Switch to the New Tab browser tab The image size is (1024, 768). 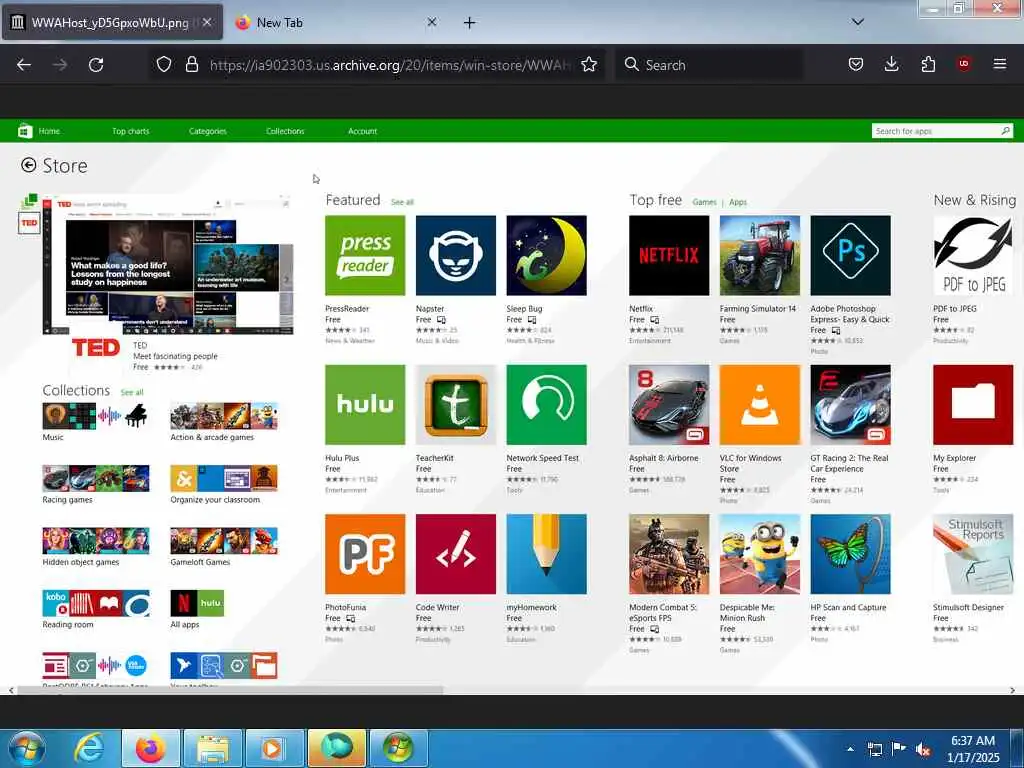pos(336,22)
